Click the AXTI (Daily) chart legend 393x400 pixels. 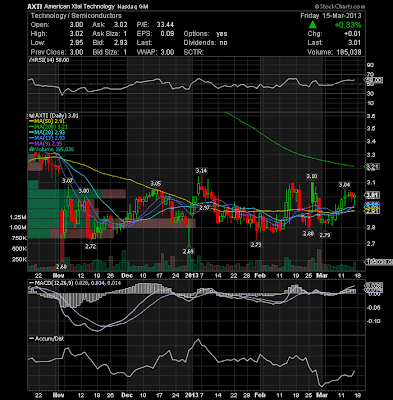53,116
